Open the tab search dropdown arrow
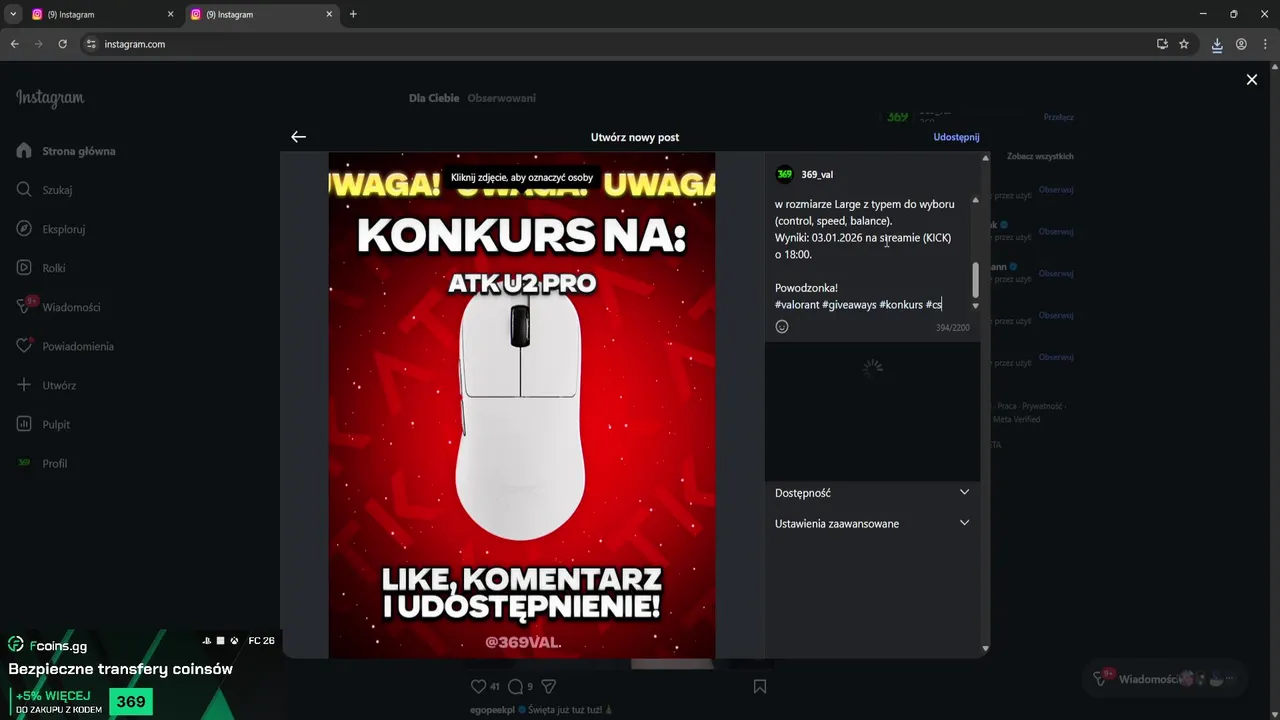This screenshot has height=720, width=1280. [12, 14]
